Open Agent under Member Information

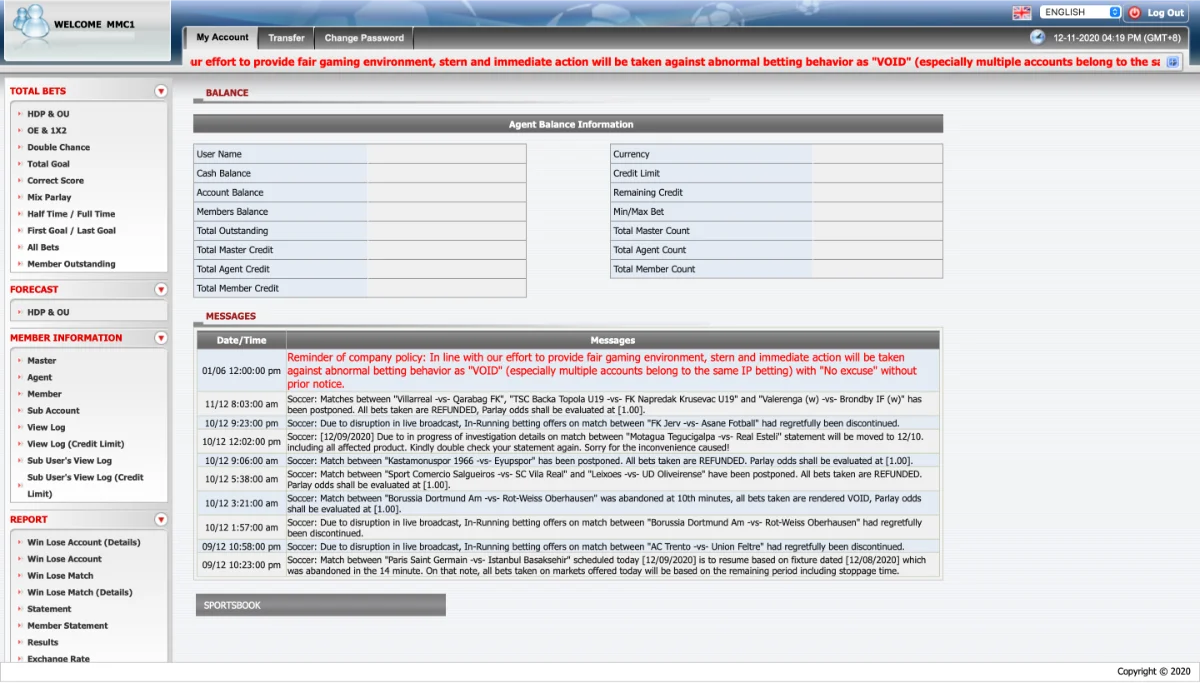click(x=39, y=378)
